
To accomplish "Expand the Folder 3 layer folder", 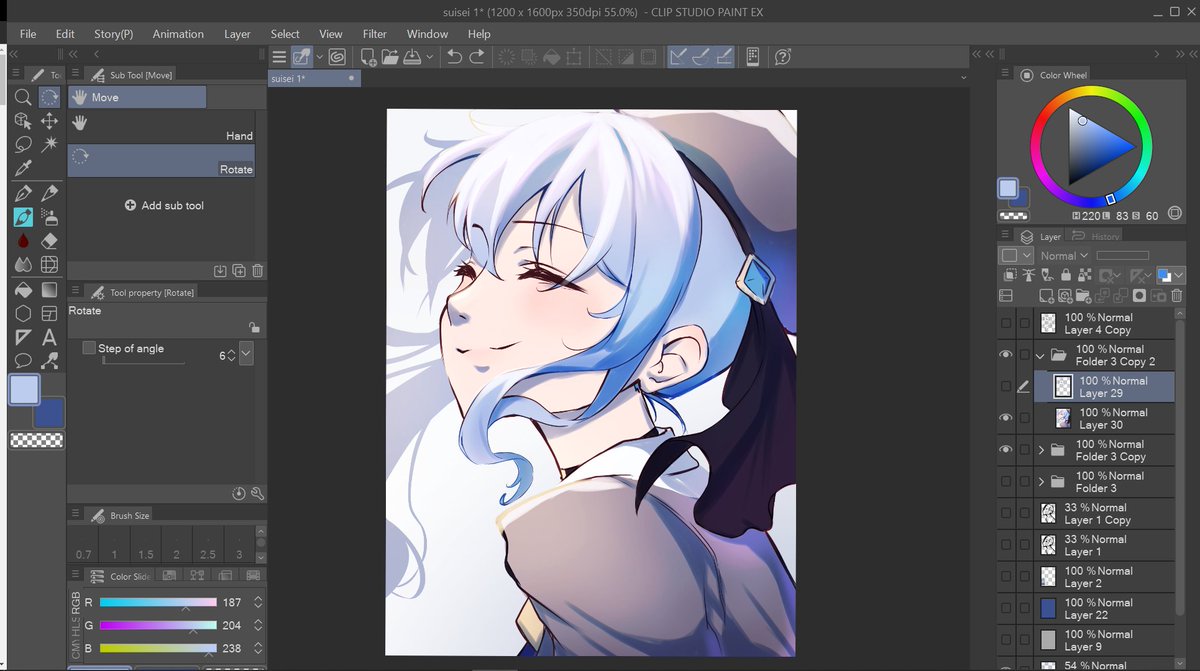I will coord(1040,482).
